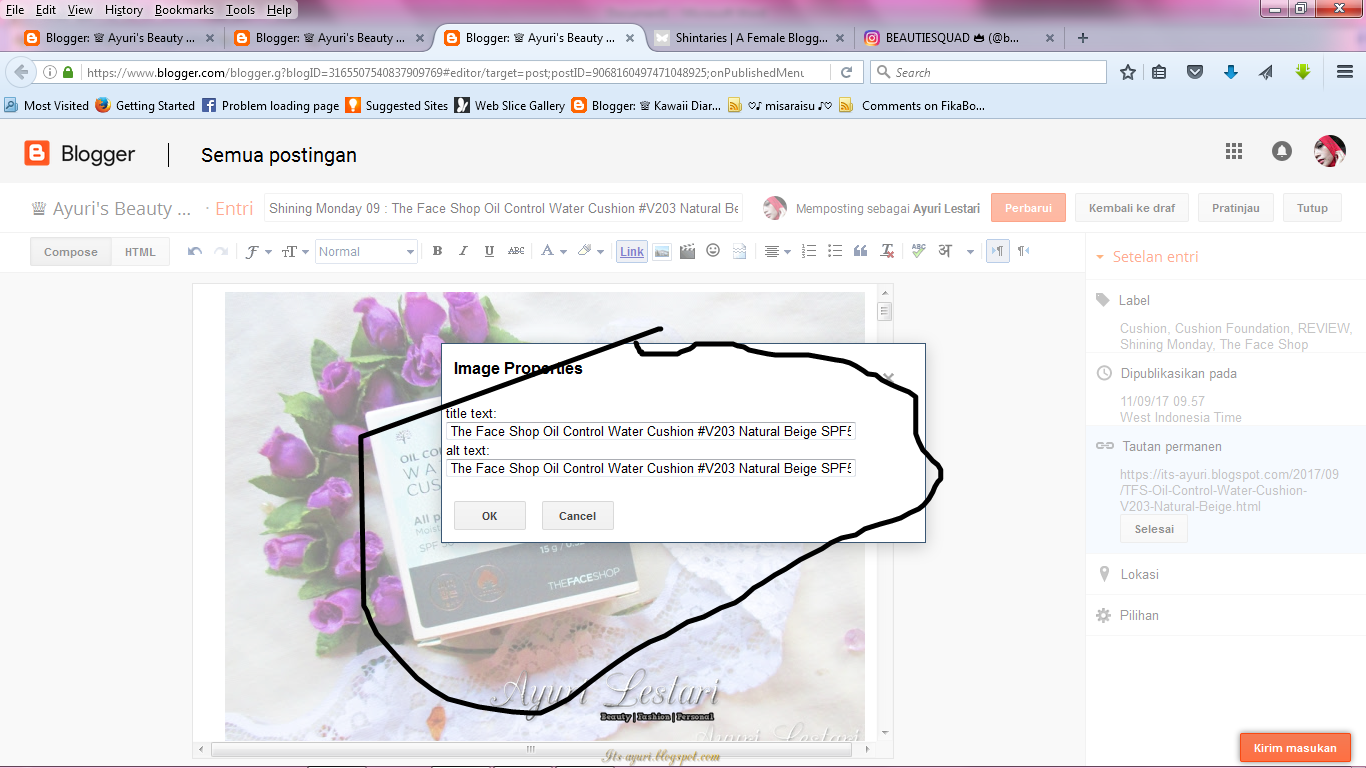
Task: Toggle strikethrough formatting
Action: pyautogui.click(x=516, y=252)
